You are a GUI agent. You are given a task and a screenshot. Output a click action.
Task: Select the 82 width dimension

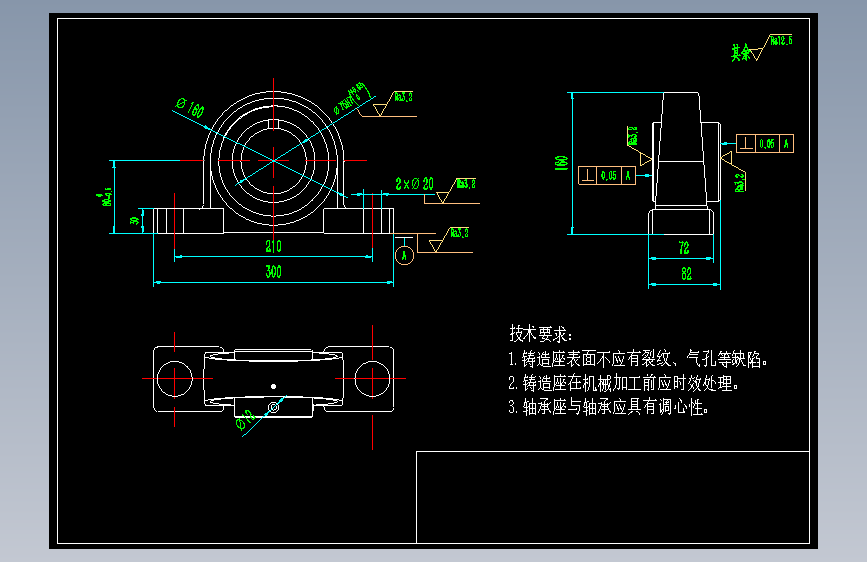pos(686,274)
